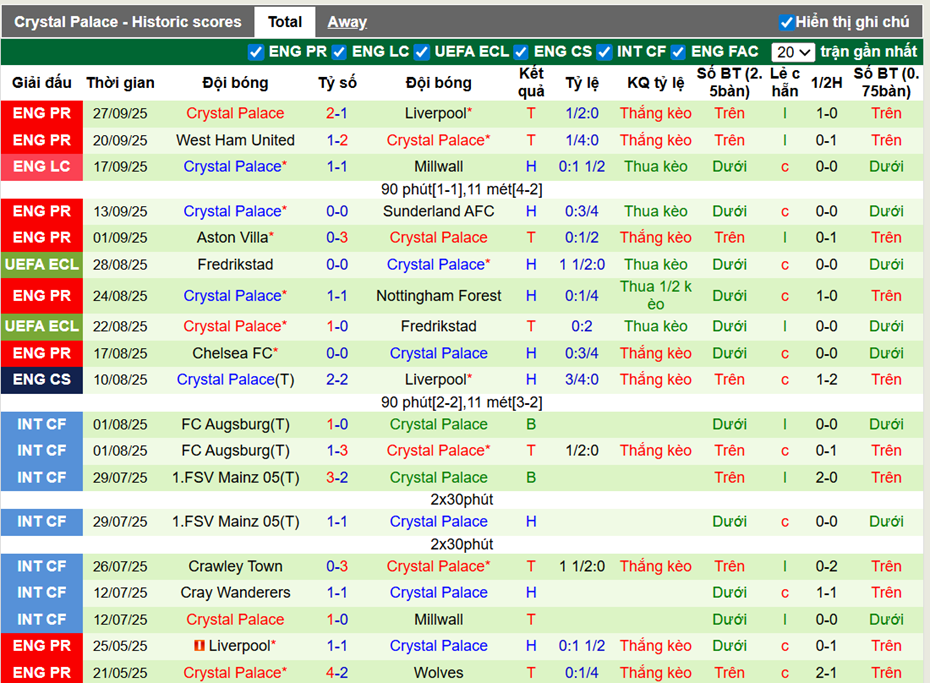Click the UEFA ECL label on 22/08/25
Image resolution: width=930 pixels, height=683 pixels.
pos(42,326)
